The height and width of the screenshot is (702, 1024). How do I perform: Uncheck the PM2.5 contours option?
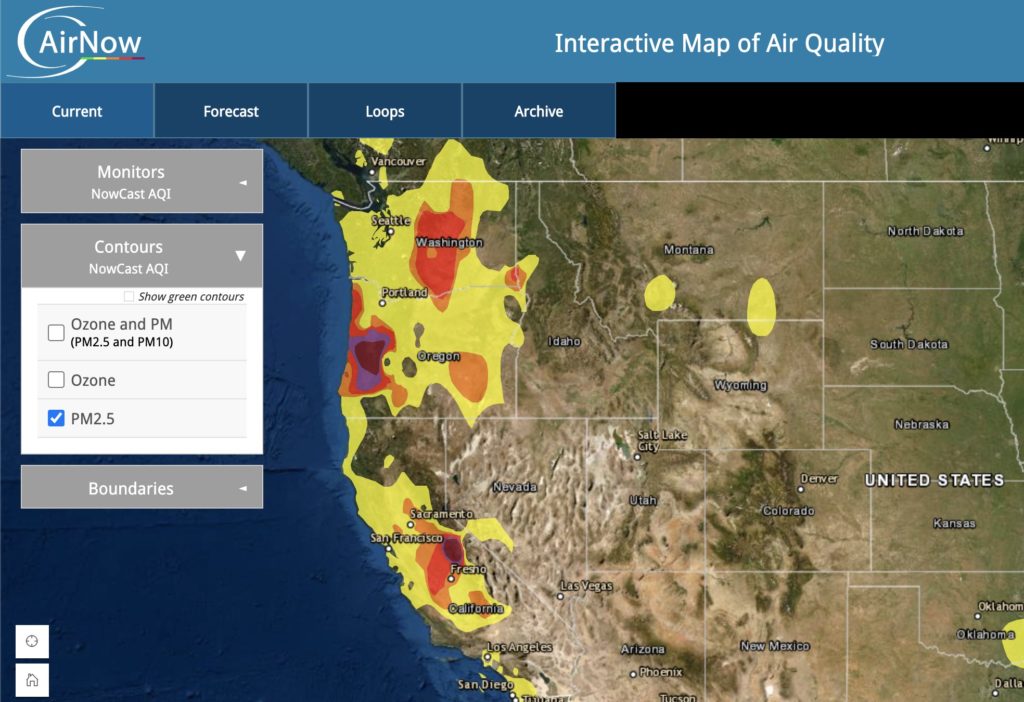tap(56, 418)
